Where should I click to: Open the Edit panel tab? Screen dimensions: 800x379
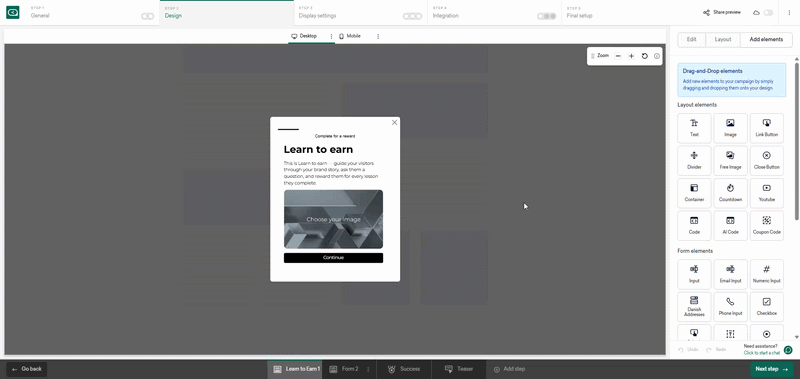click(691, 39)
